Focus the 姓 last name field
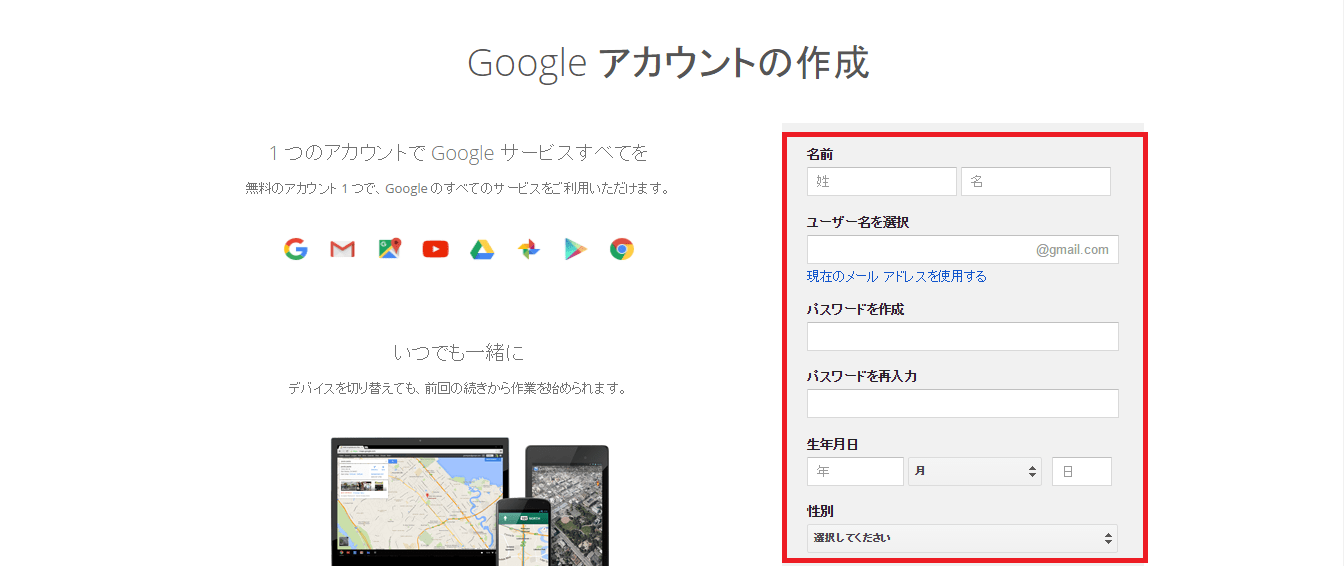1344x566 pixels. (882, 181)
